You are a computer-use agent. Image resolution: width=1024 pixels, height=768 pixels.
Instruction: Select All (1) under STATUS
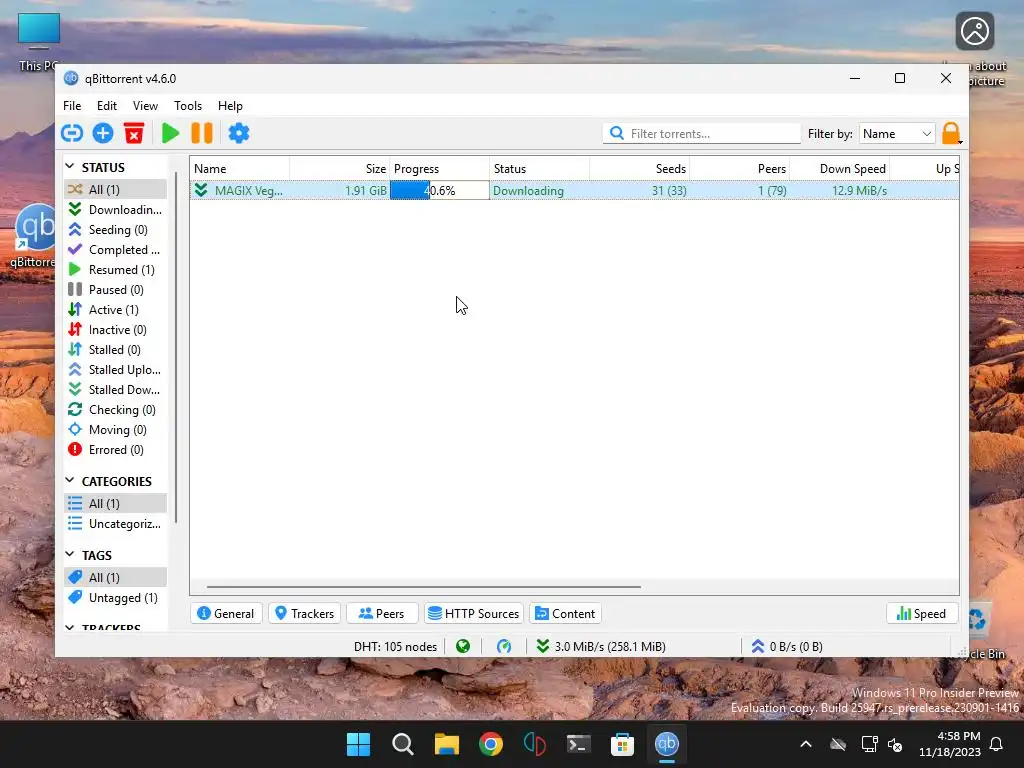116,189
